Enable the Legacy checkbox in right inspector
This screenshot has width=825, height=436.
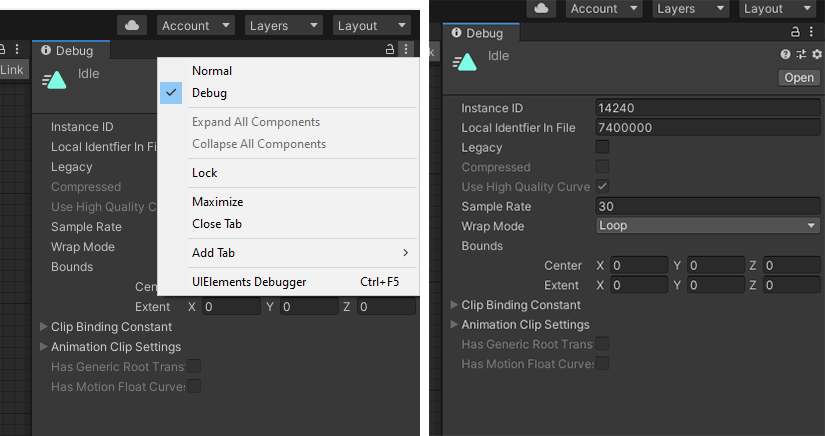(602, 147)
